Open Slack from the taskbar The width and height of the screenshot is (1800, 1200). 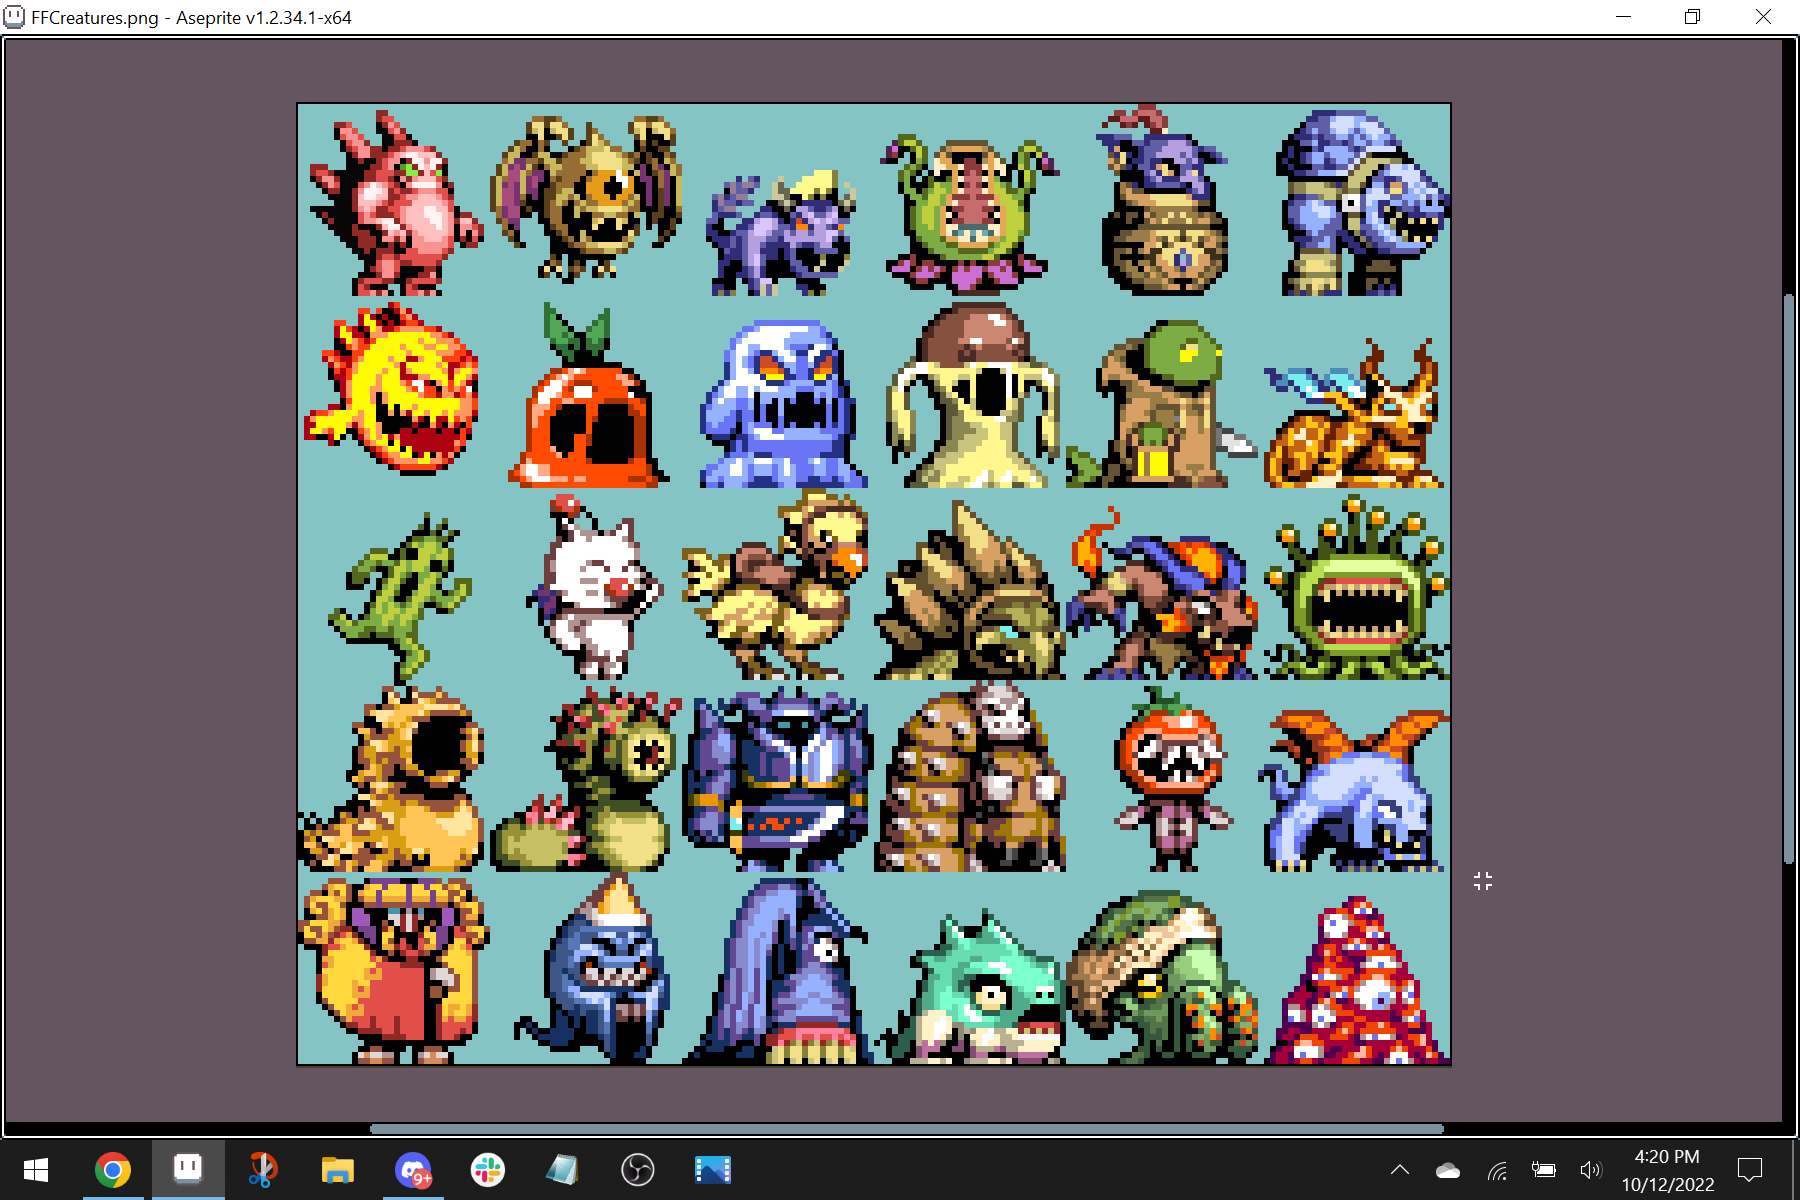(488, 1170)
